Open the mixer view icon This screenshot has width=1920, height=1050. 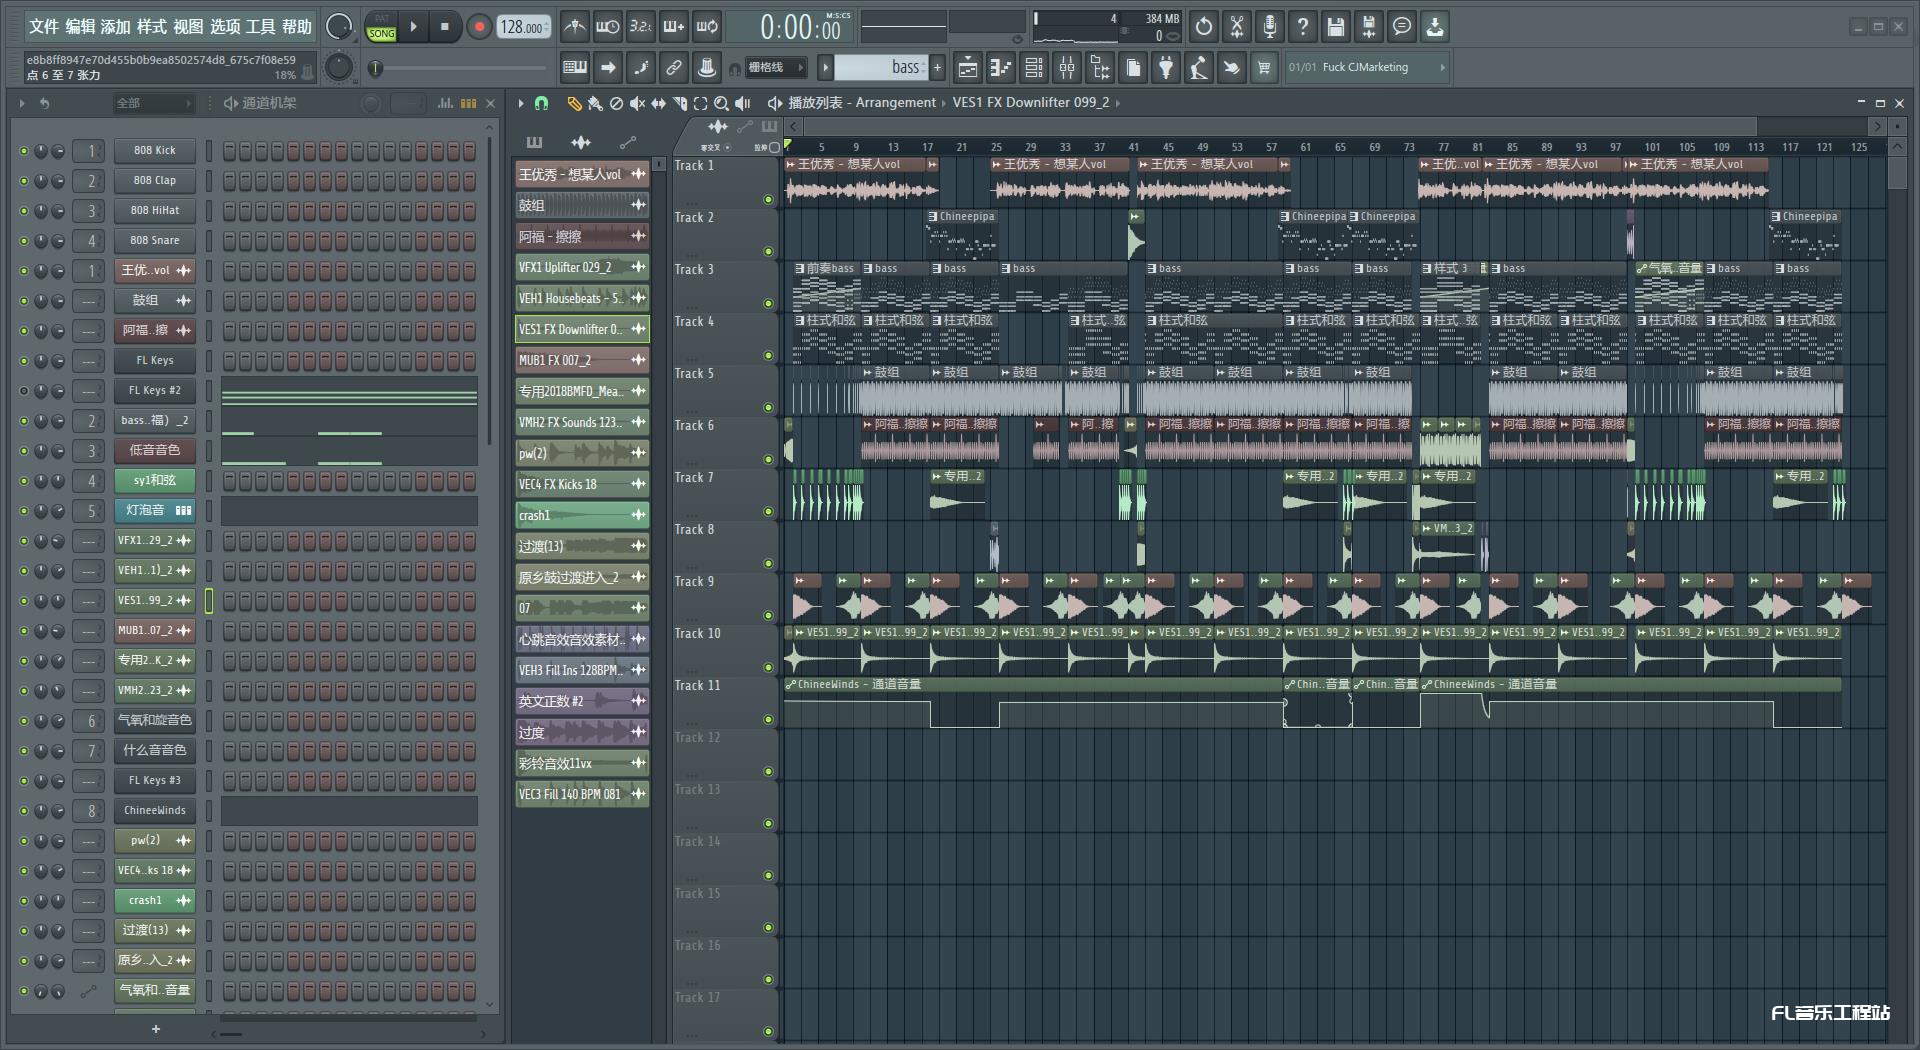click(x=1067, y=67)
